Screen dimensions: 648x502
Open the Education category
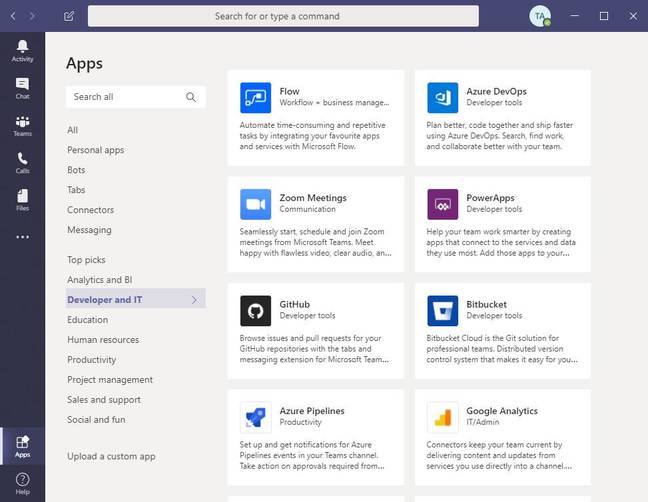(x=88, y=320)
